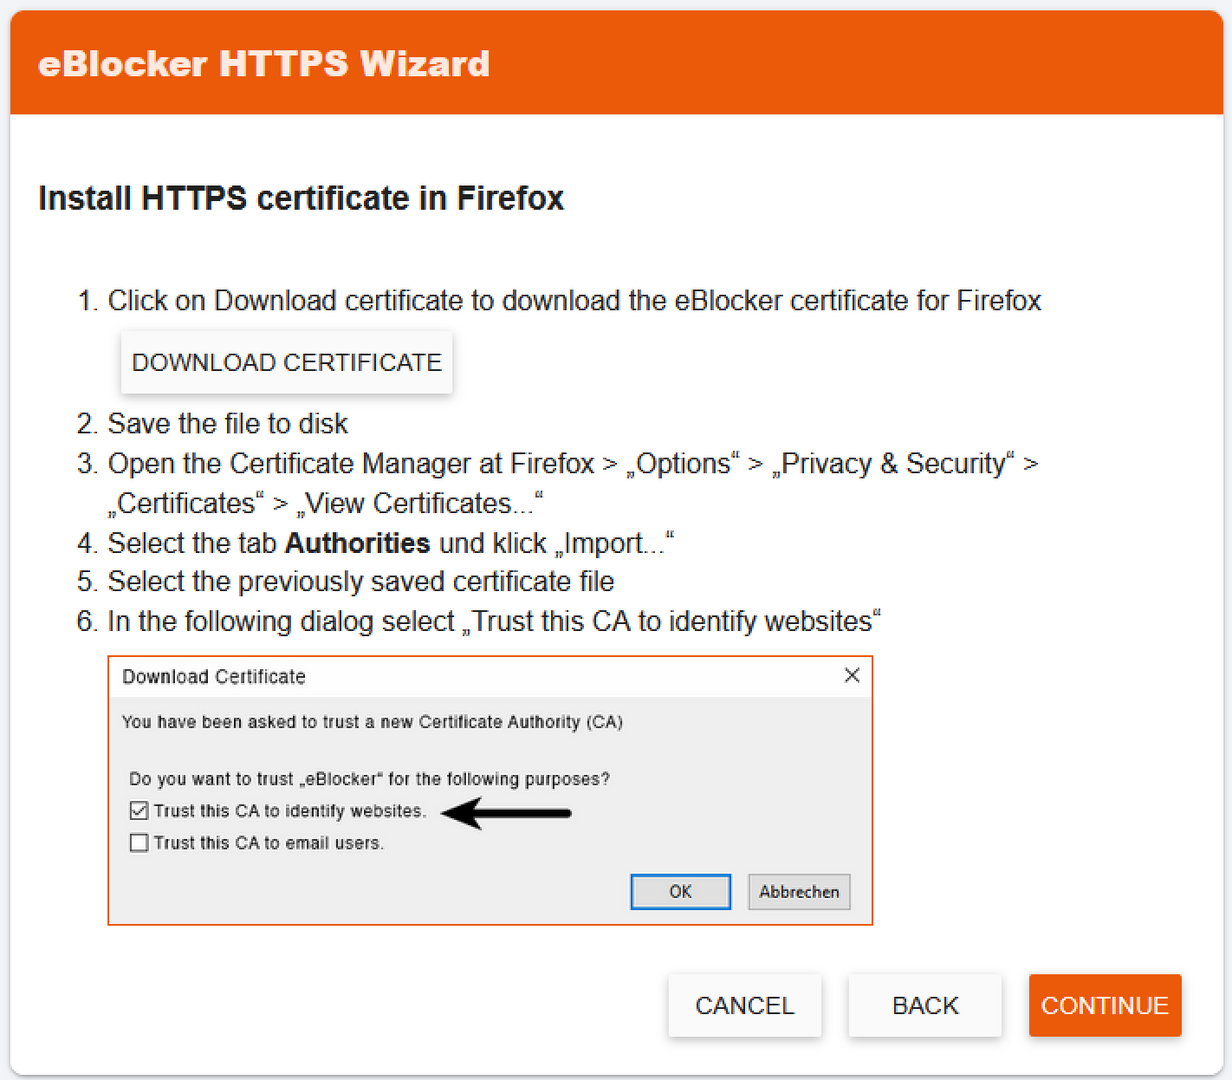Click the eBlocker HTTPS Wizard header title

click(264, 64)
